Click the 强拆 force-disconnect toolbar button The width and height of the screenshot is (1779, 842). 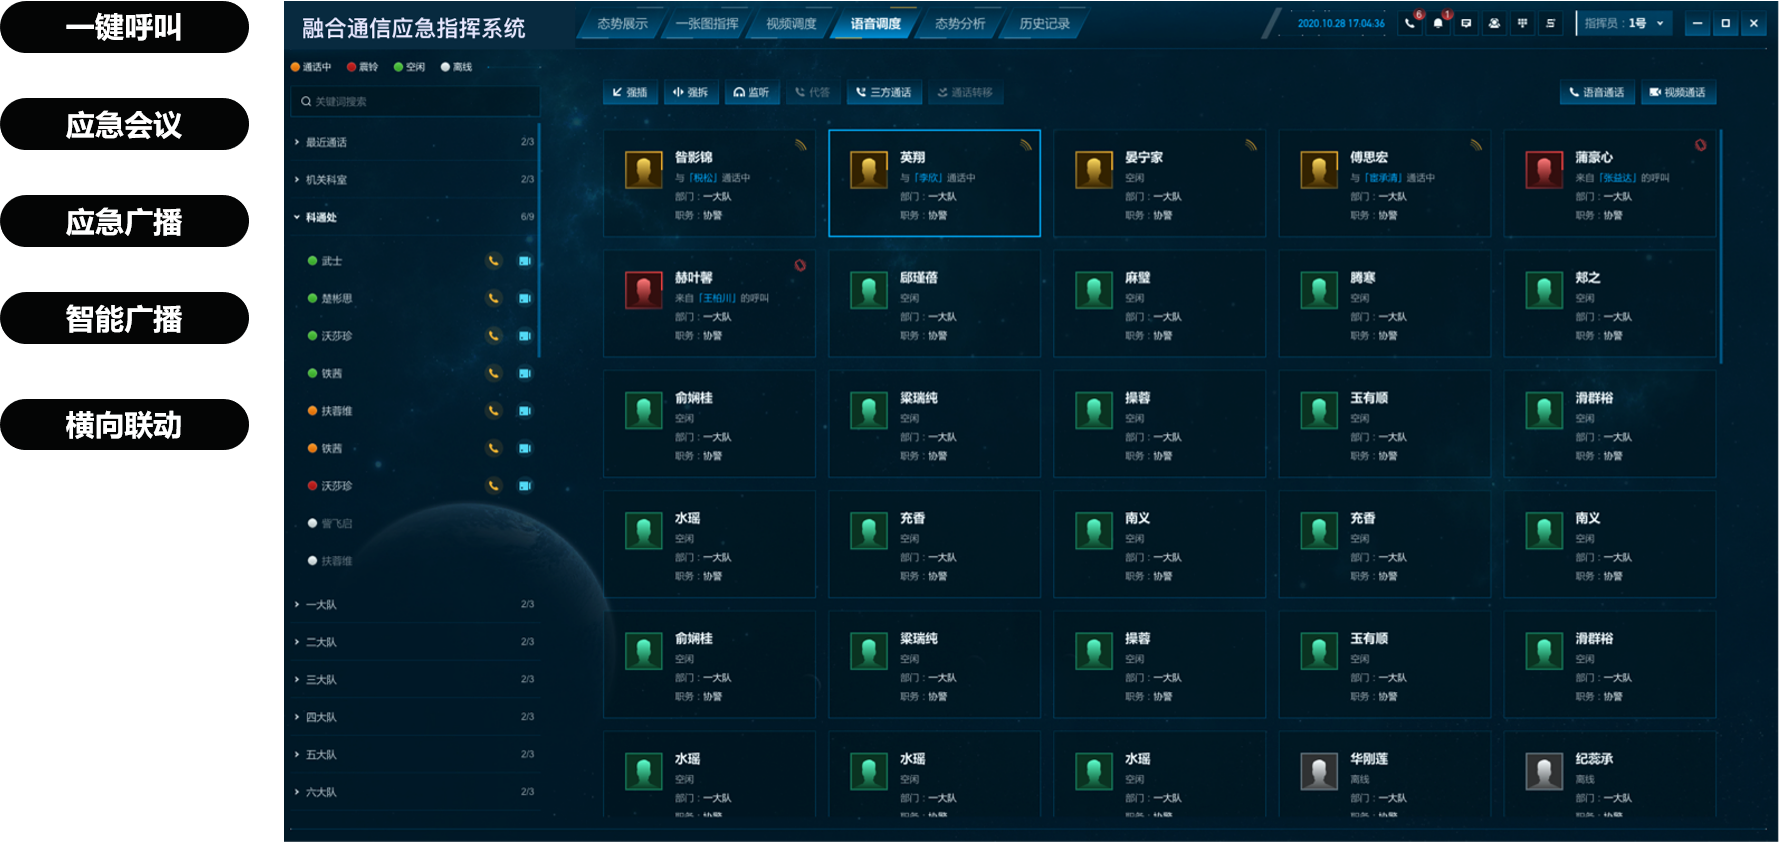(691, 92)
